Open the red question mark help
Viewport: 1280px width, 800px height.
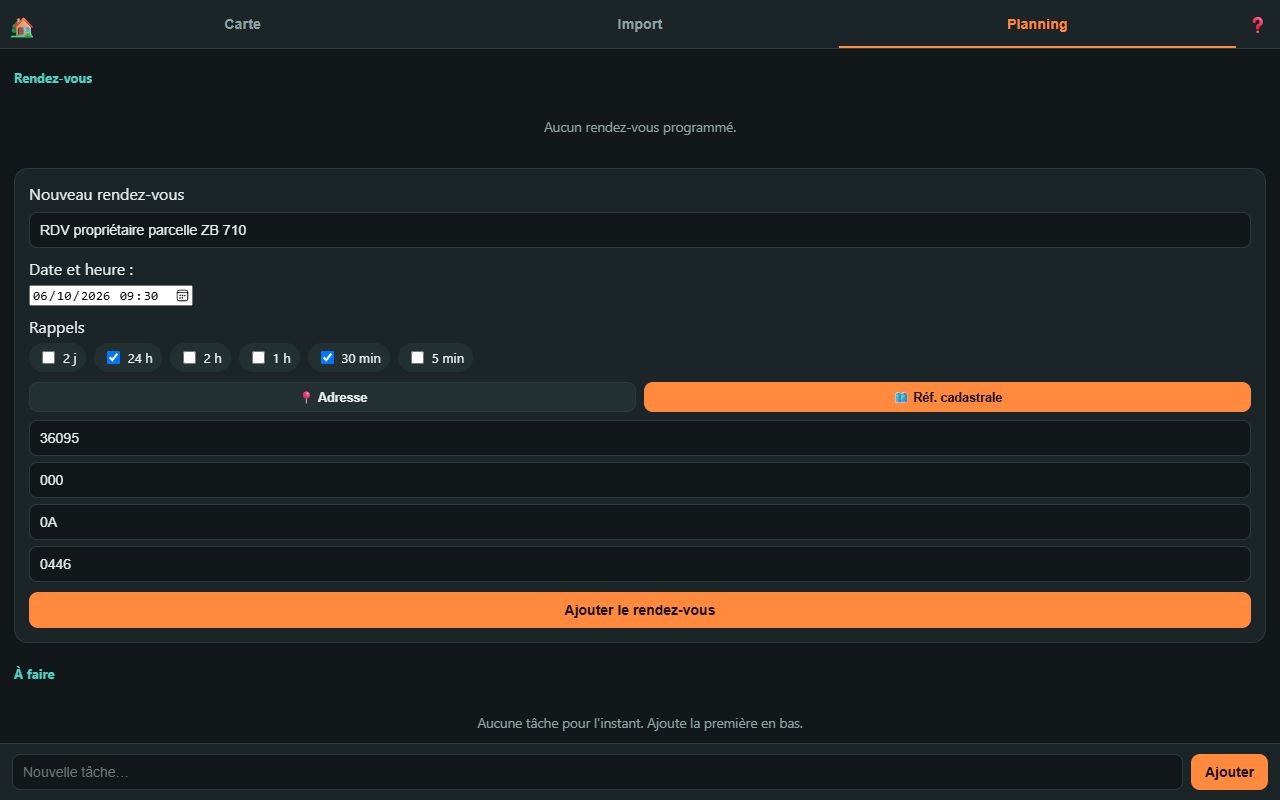tap(1258, 25)
